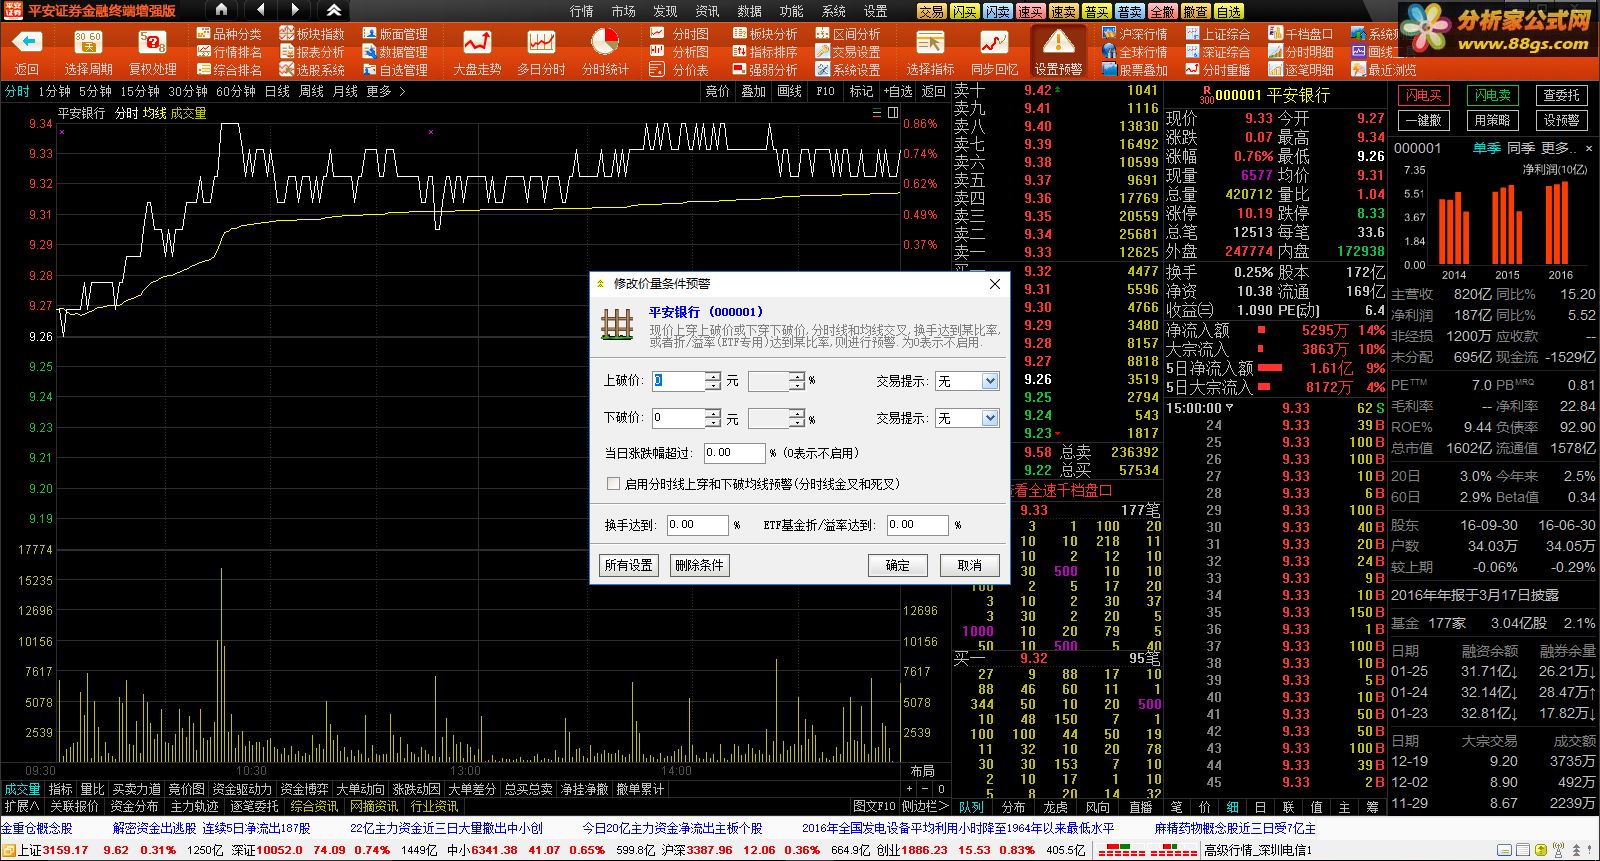Click 选择指标 indicator icon
Image resolution: width=1600 pixels, height=861 pixels.
(x=930, y=42)
